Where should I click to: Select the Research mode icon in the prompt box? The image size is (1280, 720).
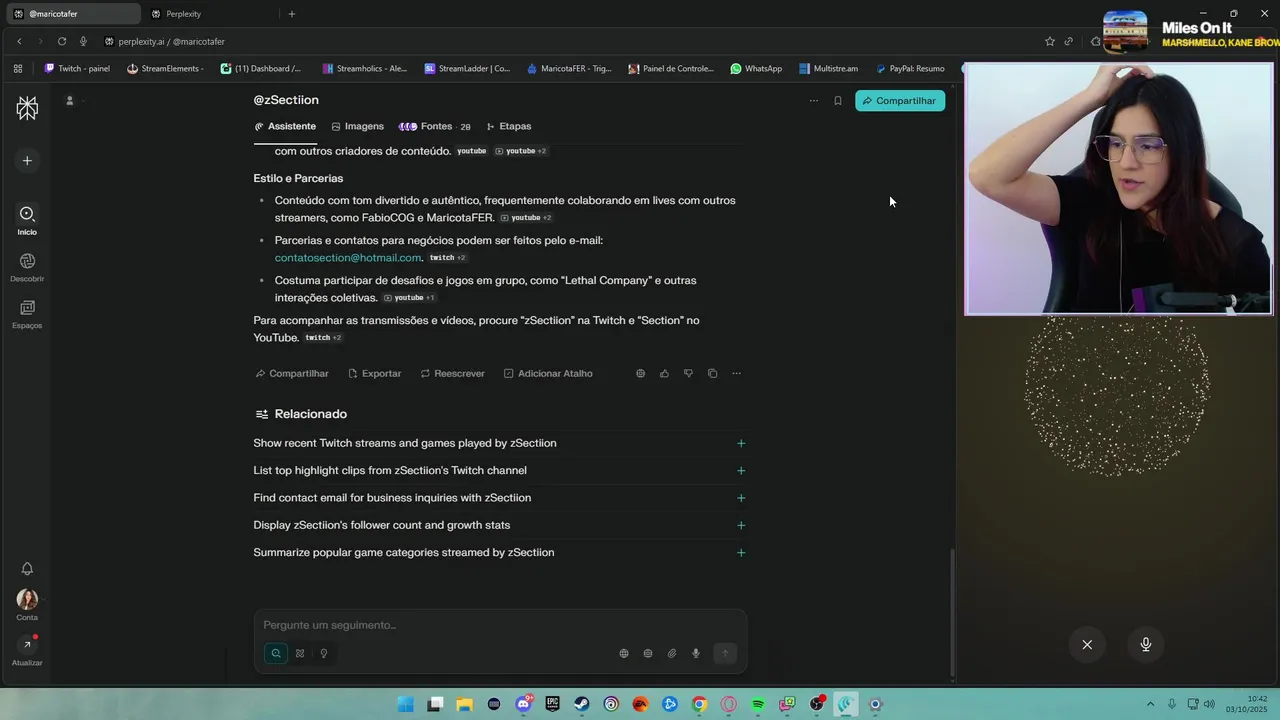[300, 654]
